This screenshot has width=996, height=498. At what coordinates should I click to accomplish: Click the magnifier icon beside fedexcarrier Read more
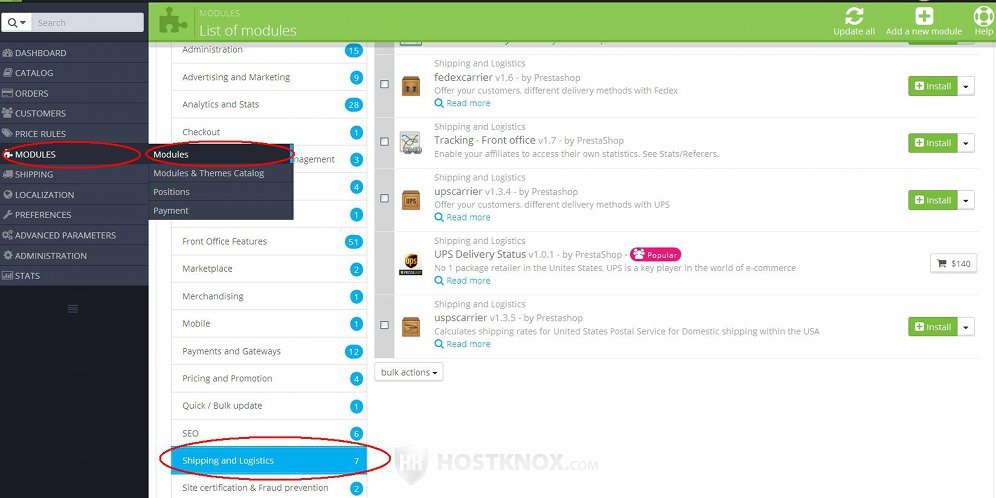(x=439, y=103)
